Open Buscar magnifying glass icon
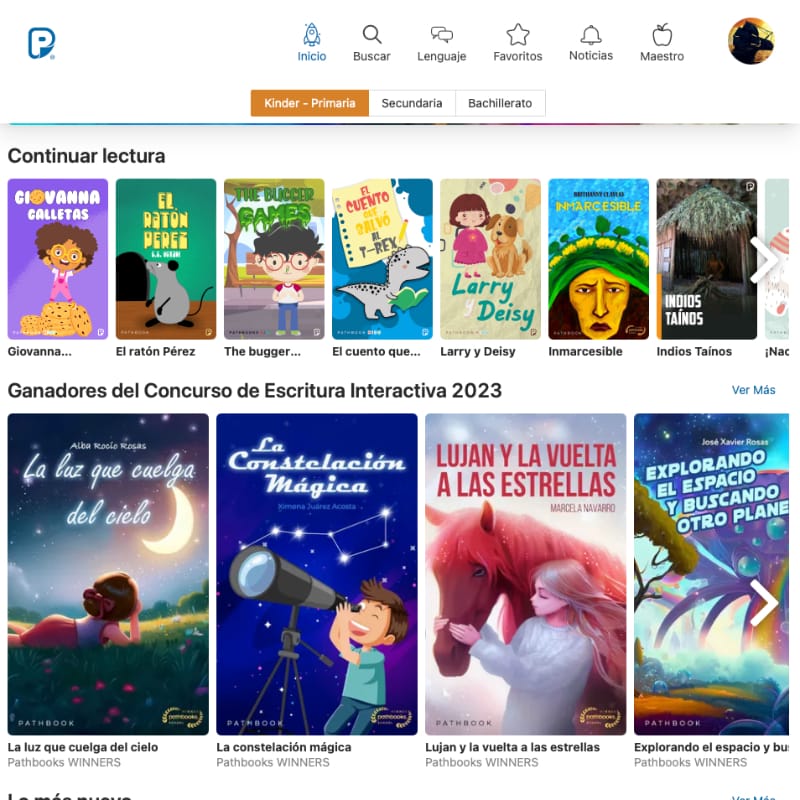This screenshot has height=800, width=800. [x=372, y=35]
